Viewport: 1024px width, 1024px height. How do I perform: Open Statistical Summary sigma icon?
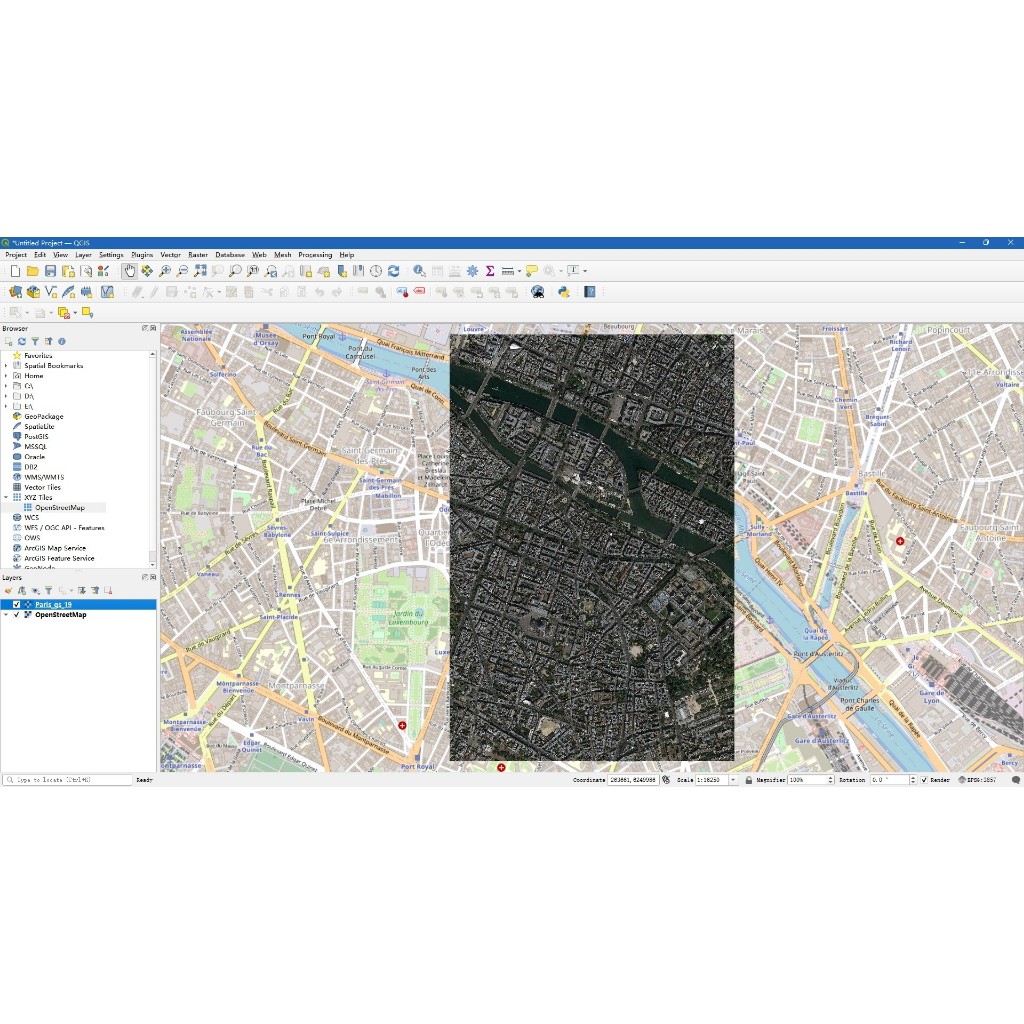pos(490,271)
